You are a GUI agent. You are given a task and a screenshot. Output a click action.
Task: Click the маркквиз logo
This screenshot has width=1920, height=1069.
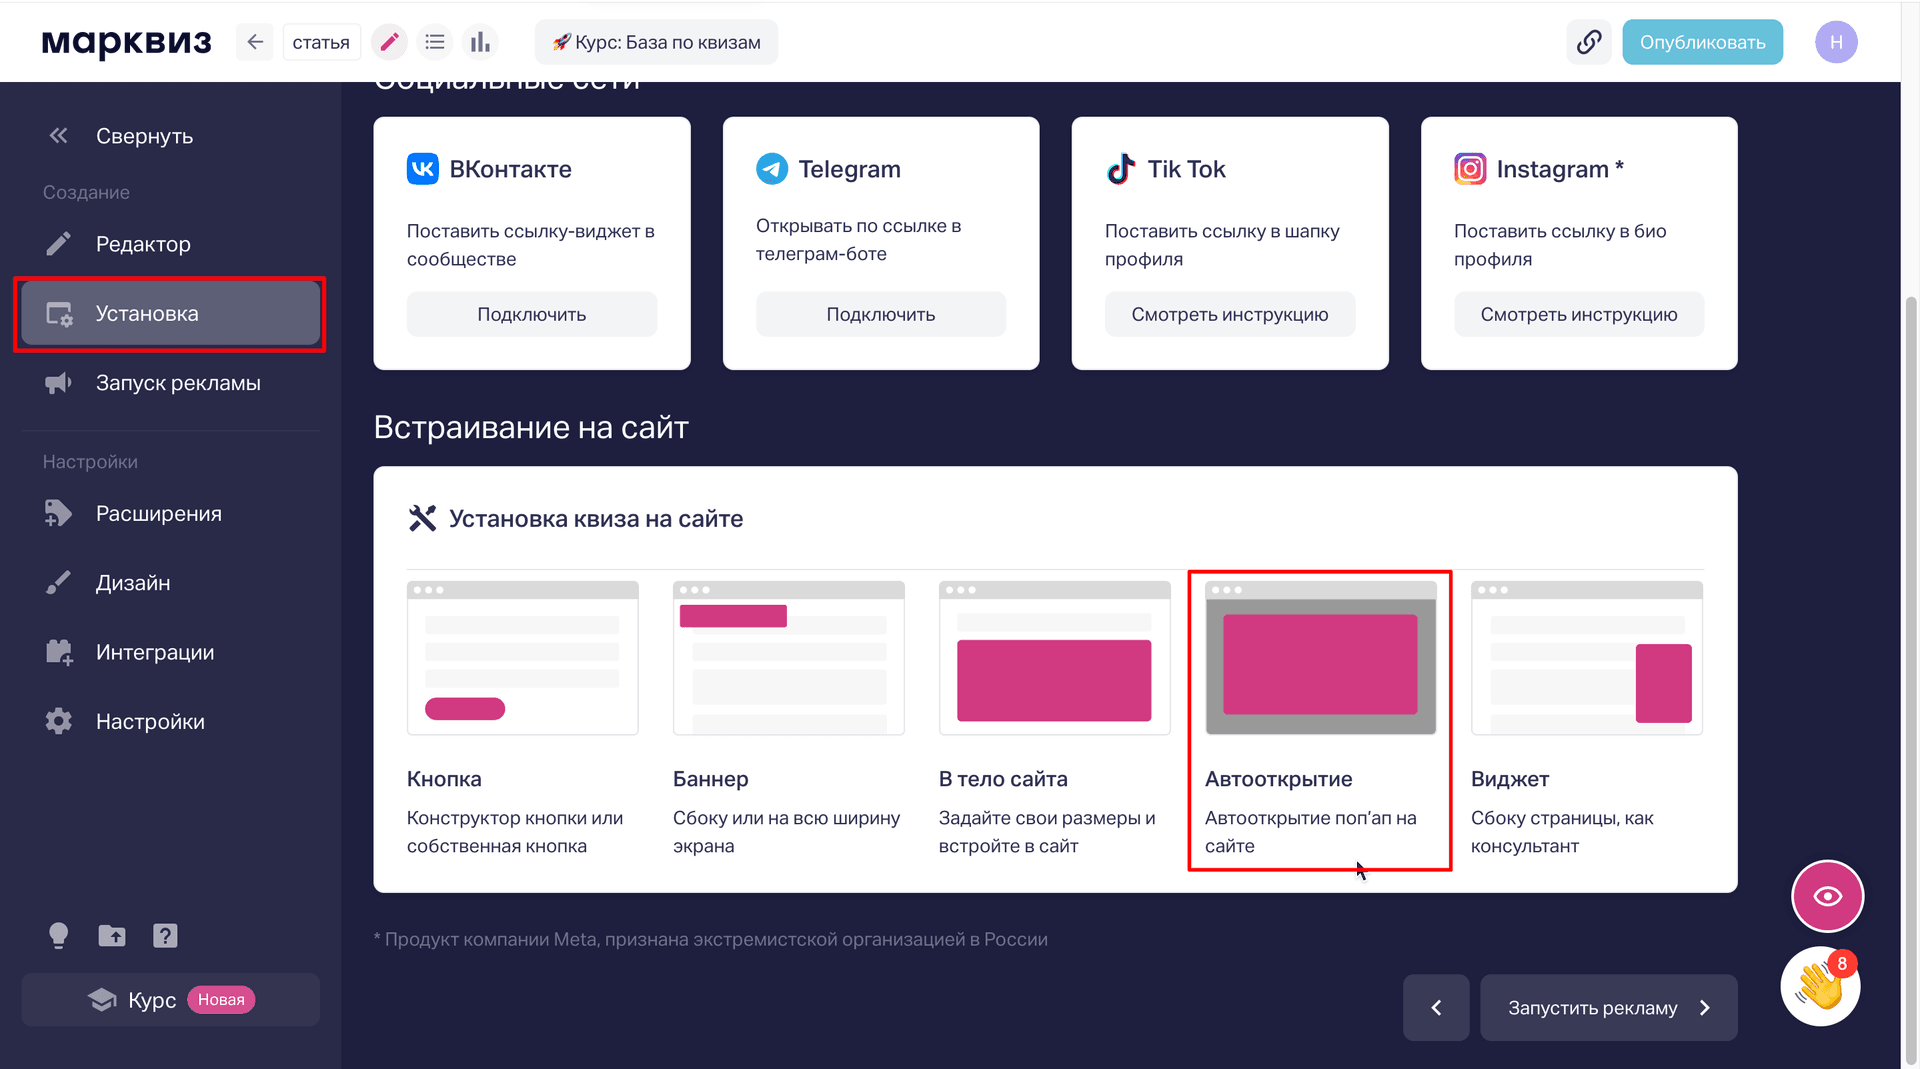point(127,42)
